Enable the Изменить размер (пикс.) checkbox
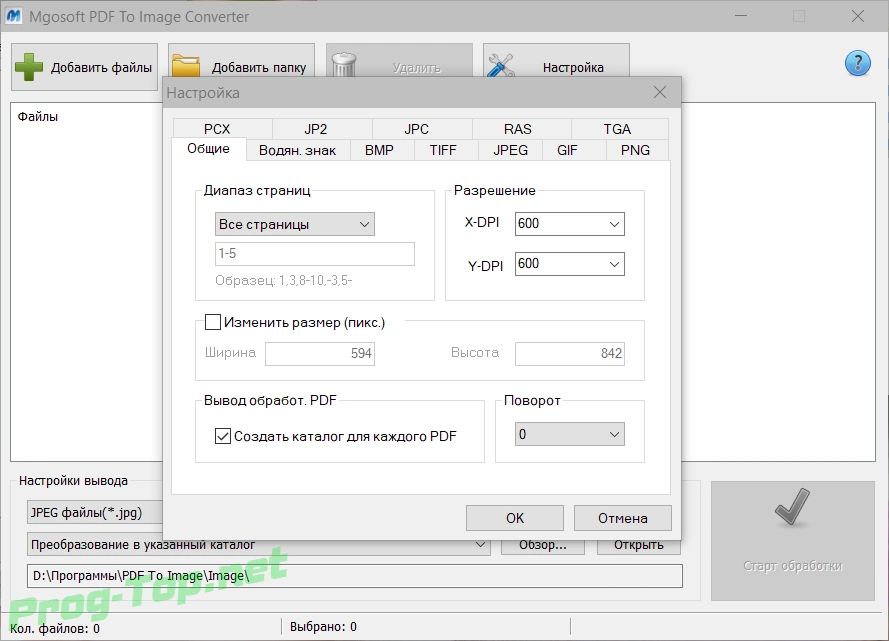 pyautogui.click(x=213, y=322)
